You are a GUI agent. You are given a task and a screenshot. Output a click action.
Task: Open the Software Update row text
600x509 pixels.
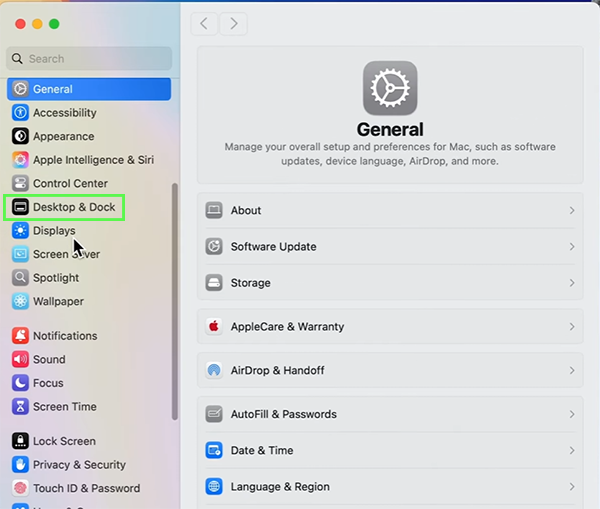[273, 247]
